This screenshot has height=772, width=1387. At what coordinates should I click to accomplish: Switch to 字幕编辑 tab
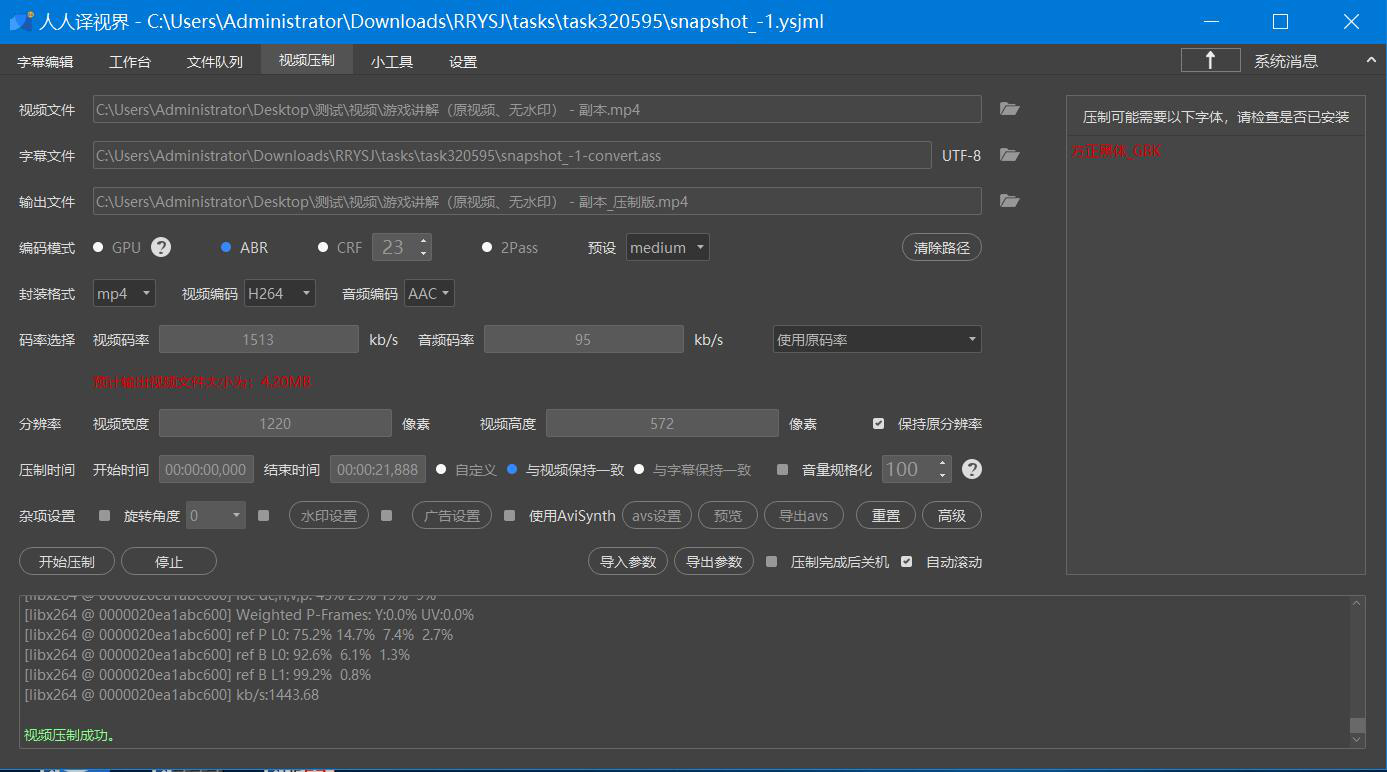click(x=45, y=61)
